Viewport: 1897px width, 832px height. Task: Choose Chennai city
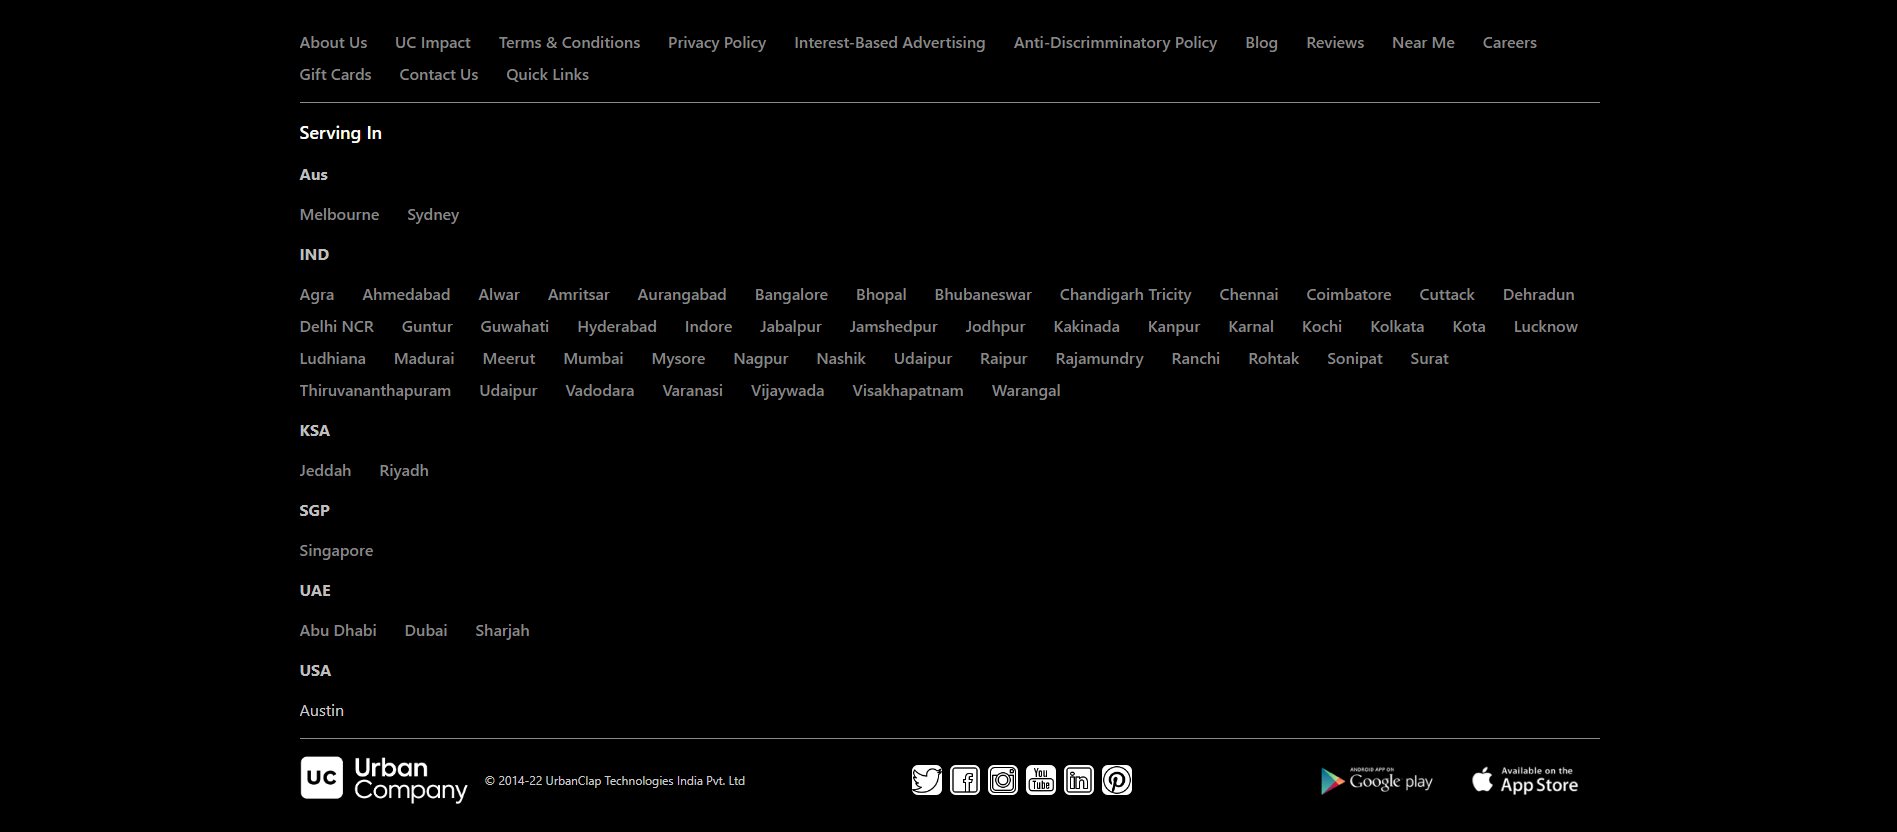click(x=1248, y=295)
